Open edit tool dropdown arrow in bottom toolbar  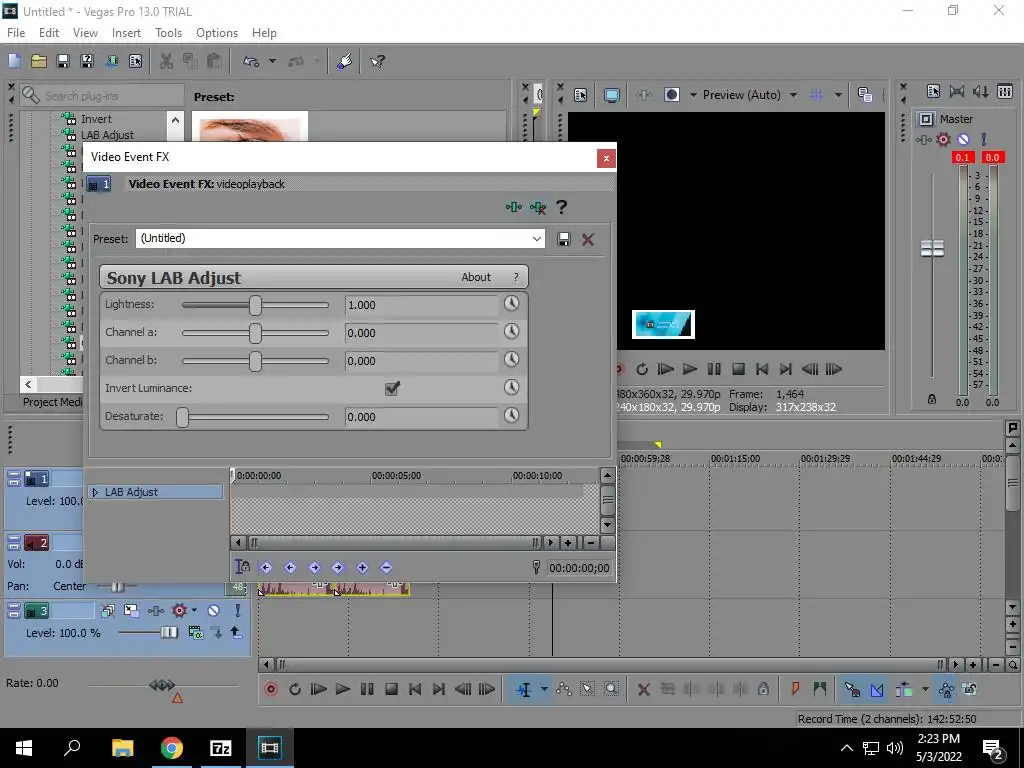click(544, 689)
